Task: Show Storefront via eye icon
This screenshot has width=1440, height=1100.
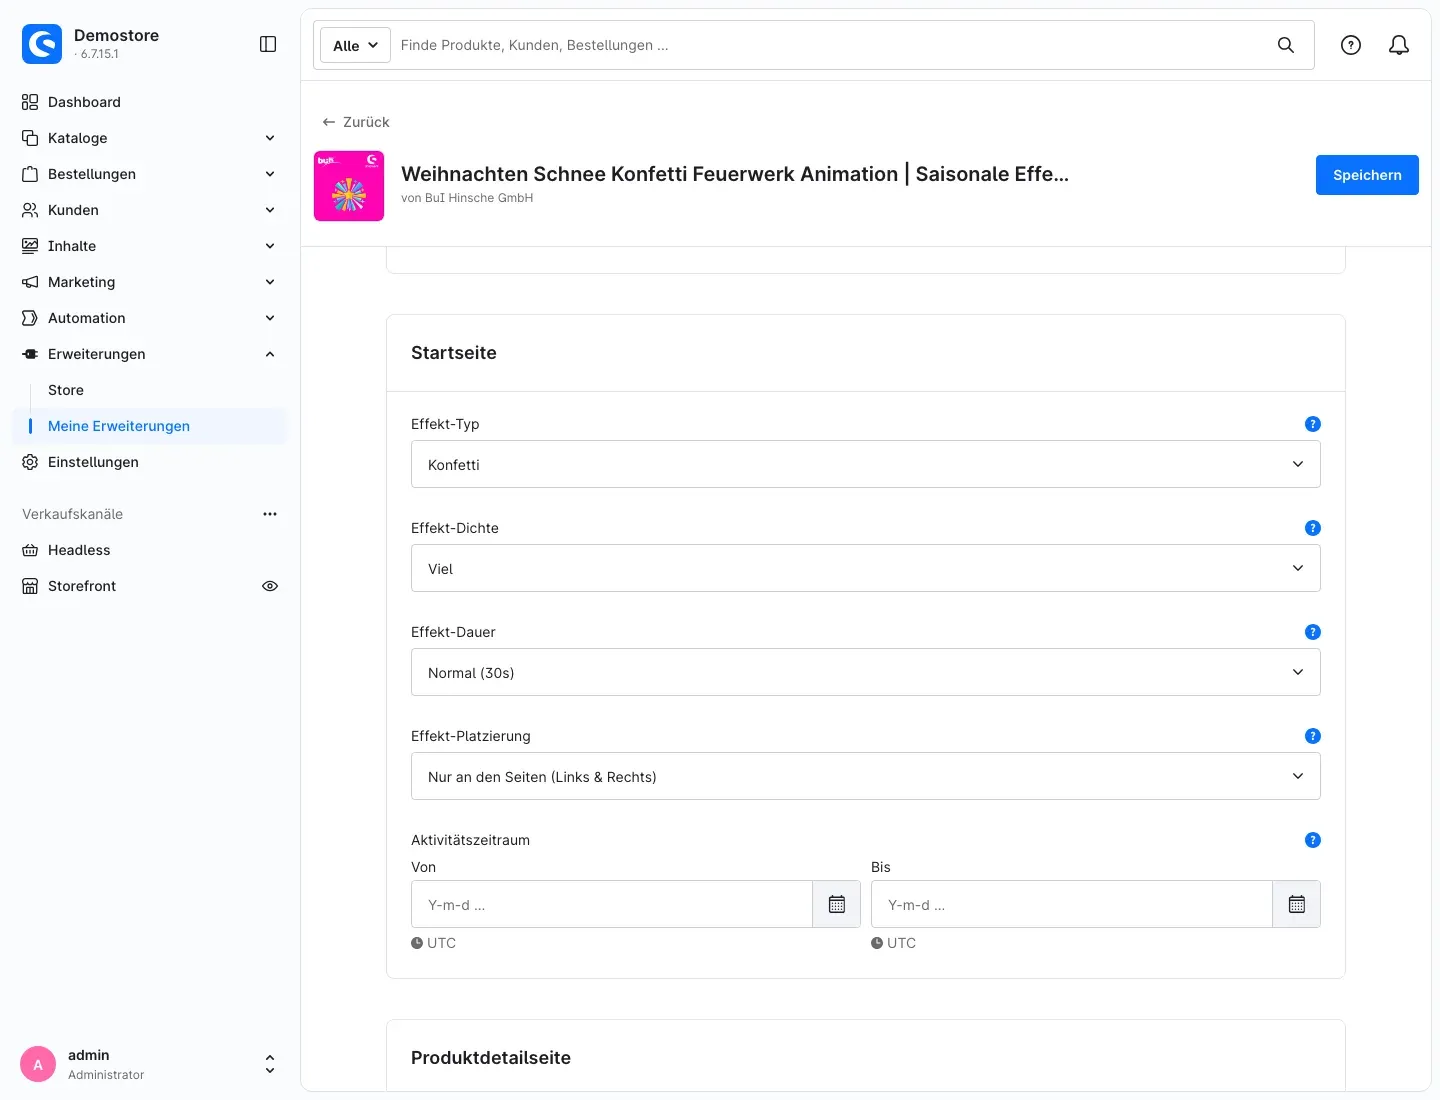Action: click(x=270, y=586)
